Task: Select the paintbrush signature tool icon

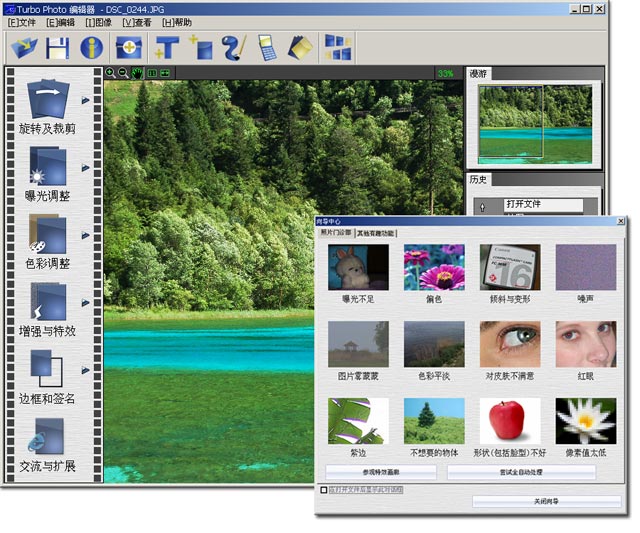Action: tap(234, 48)
